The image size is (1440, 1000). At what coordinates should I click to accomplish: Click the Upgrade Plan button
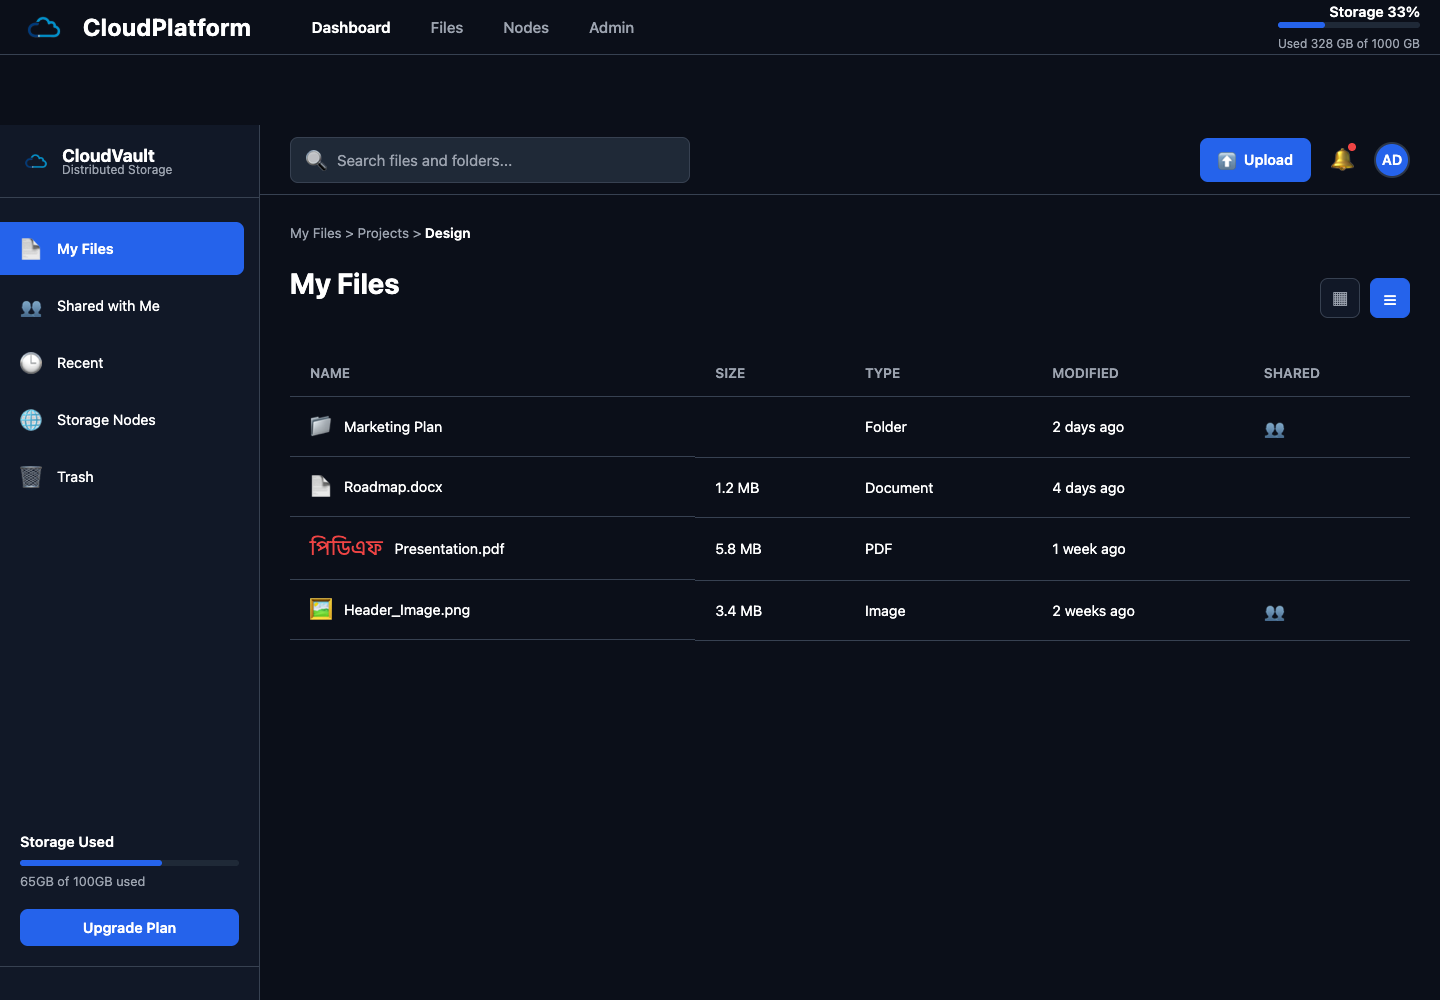coord(129,927)
